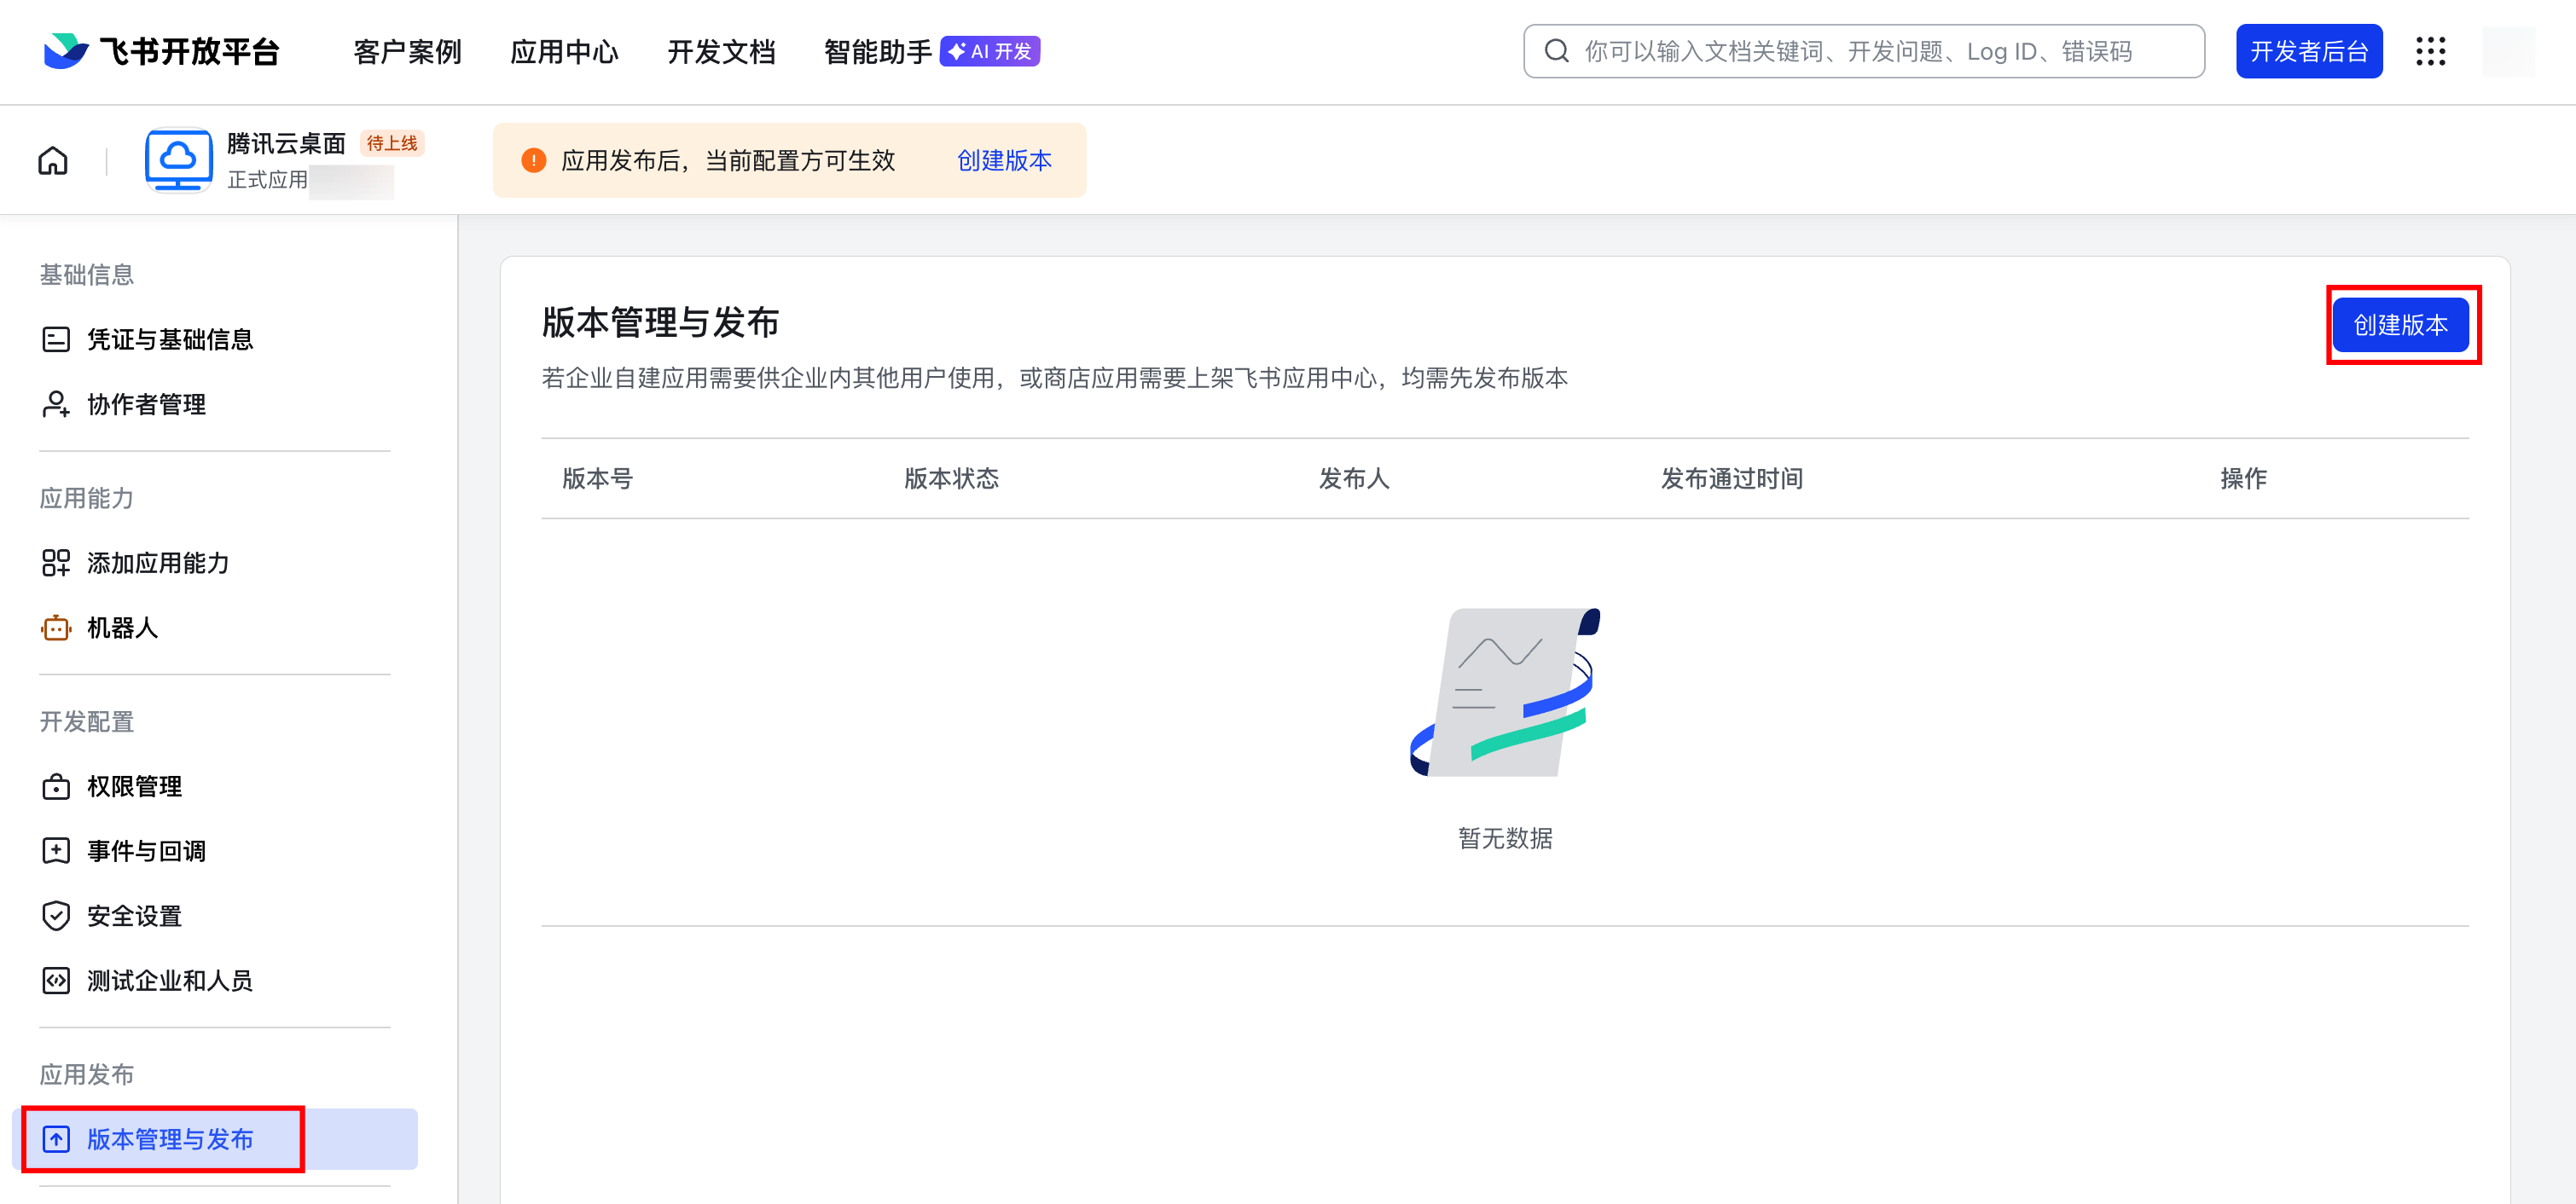Click the 添加应用能力 grid-plus icon
This screenshot has height=1204, width=2576.
tap(56, 563)
